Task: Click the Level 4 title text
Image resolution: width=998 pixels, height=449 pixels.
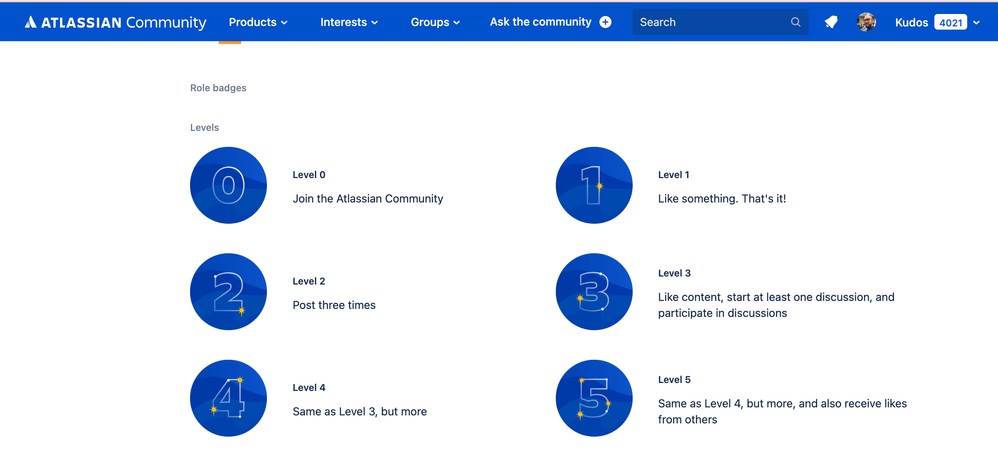Action: (309, 387)
